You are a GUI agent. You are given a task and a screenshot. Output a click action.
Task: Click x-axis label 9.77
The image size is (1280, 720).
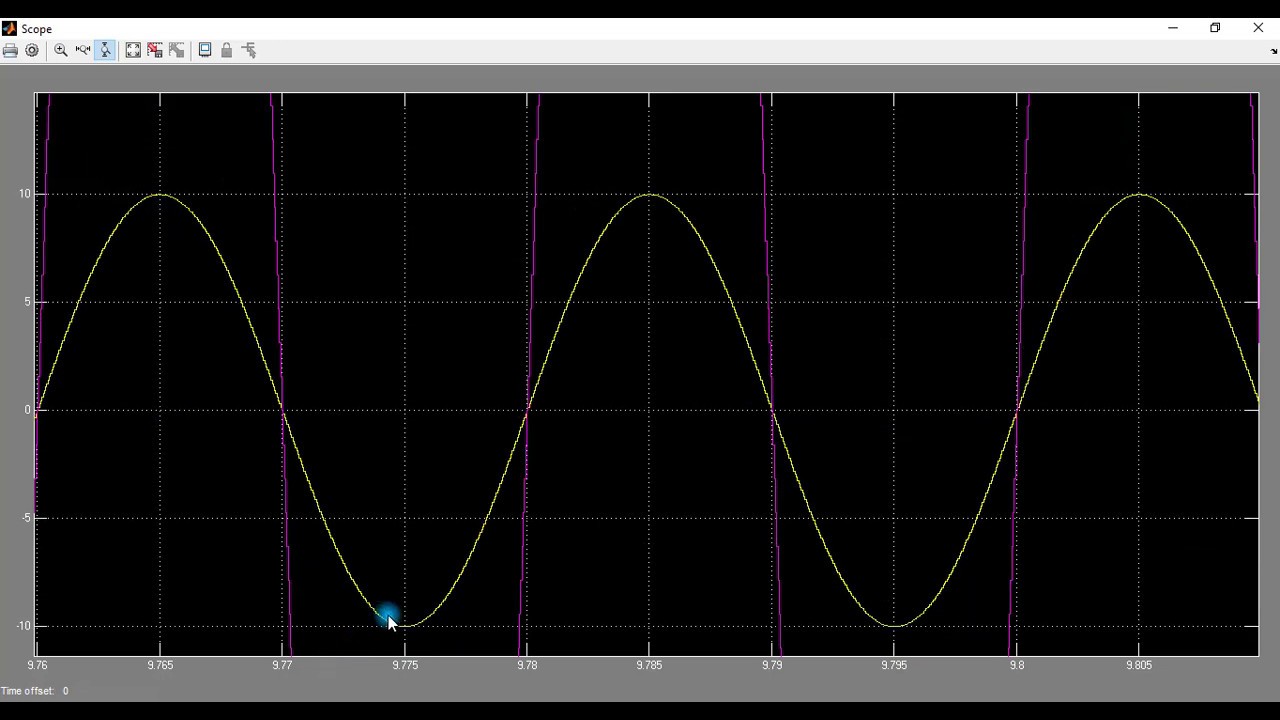pos(282,665)
